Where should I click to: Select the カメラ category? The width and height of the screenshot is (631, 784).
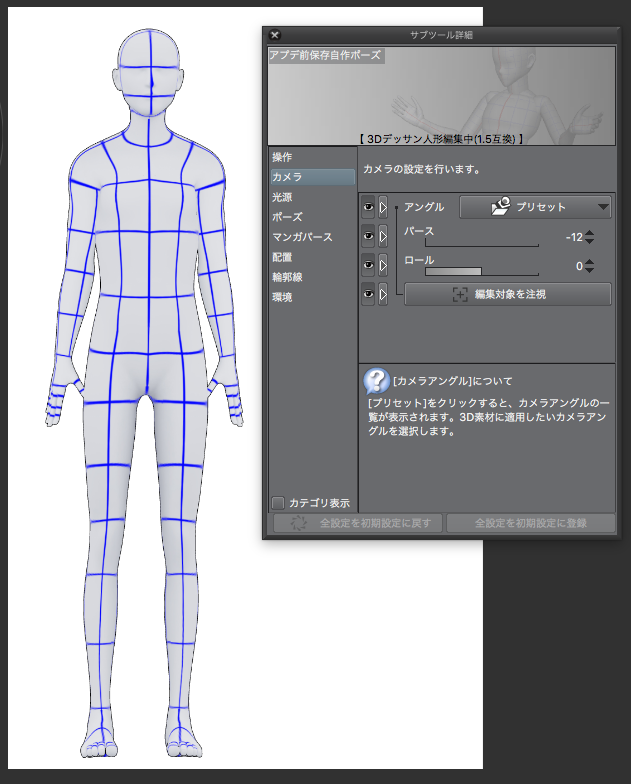tap(312, 177)
